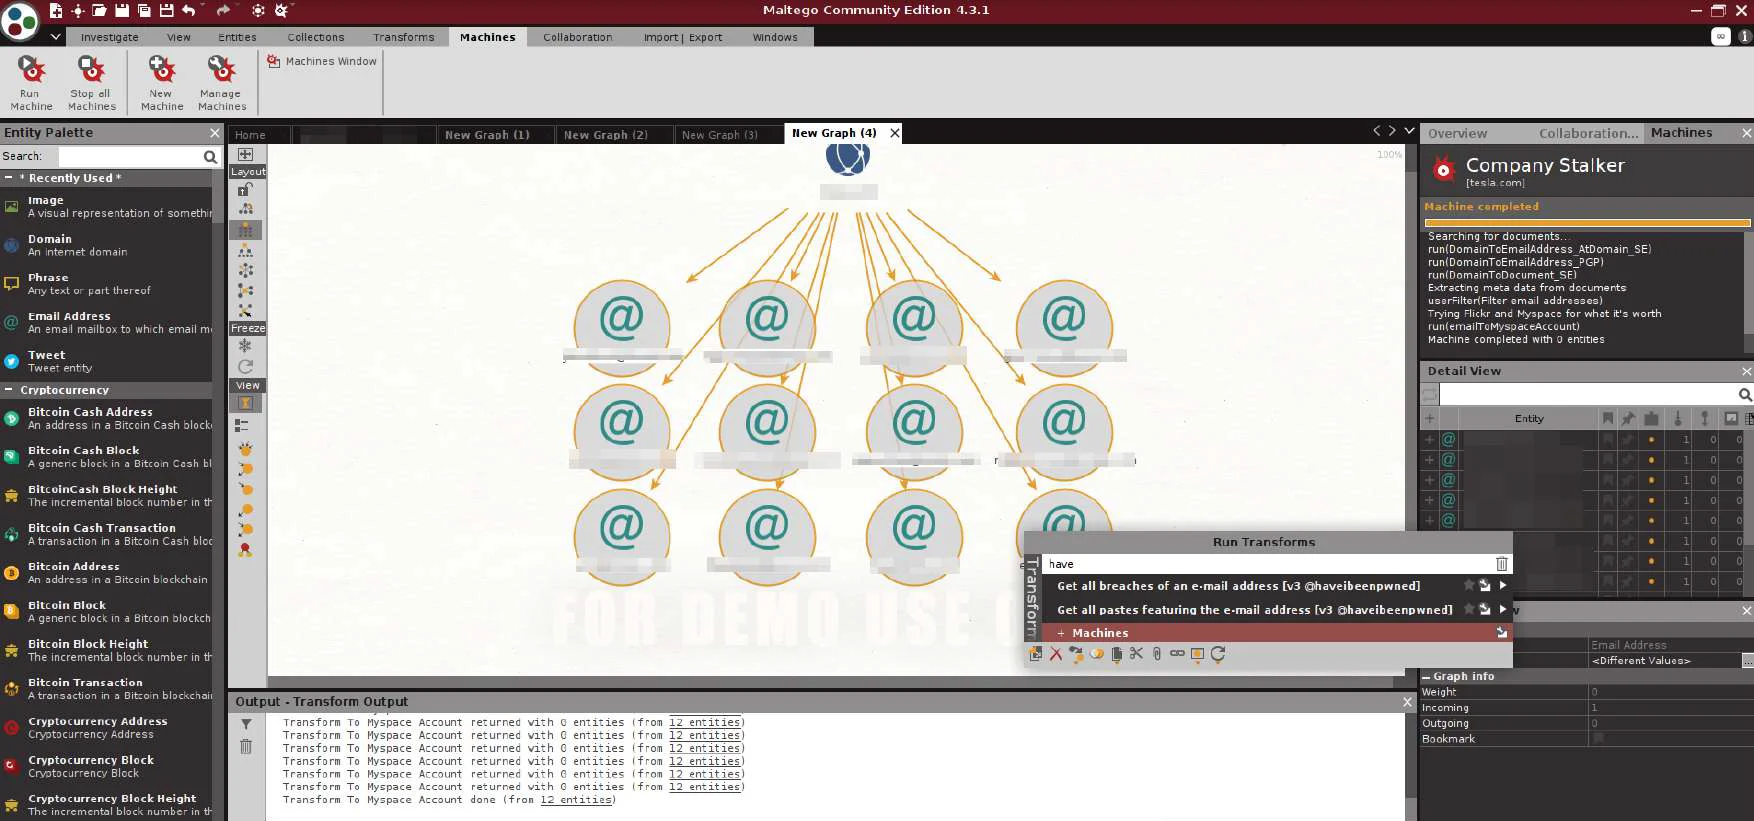Click the scissors cut icon
This screenshot has height=821, width=1754.
[x=1136, y=654]
